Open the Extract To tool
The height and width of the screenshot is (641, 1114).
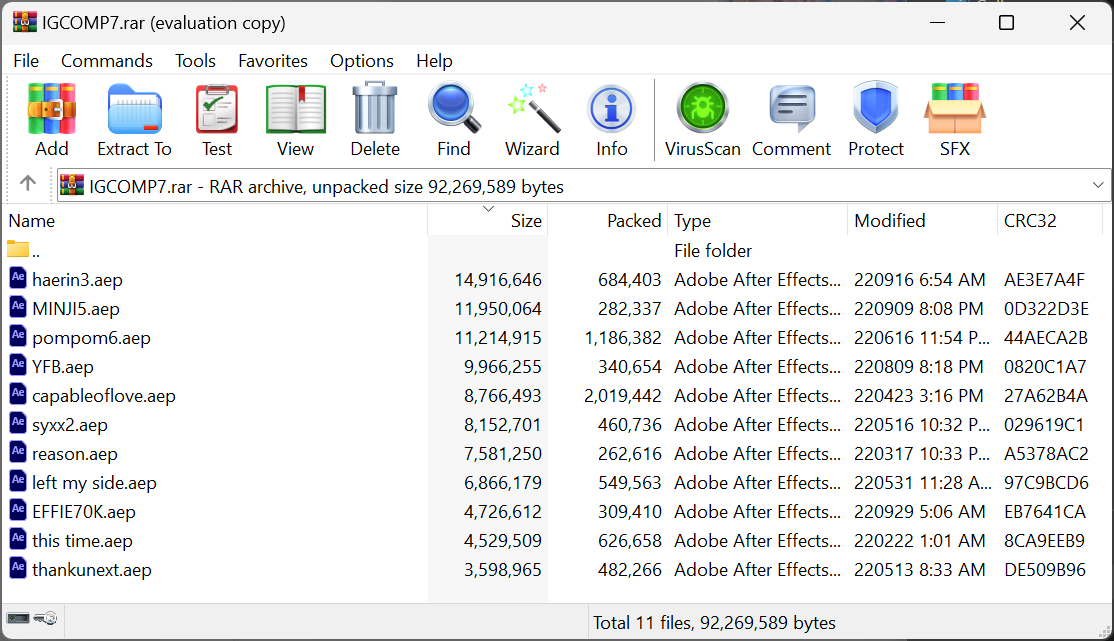point(134,109)
